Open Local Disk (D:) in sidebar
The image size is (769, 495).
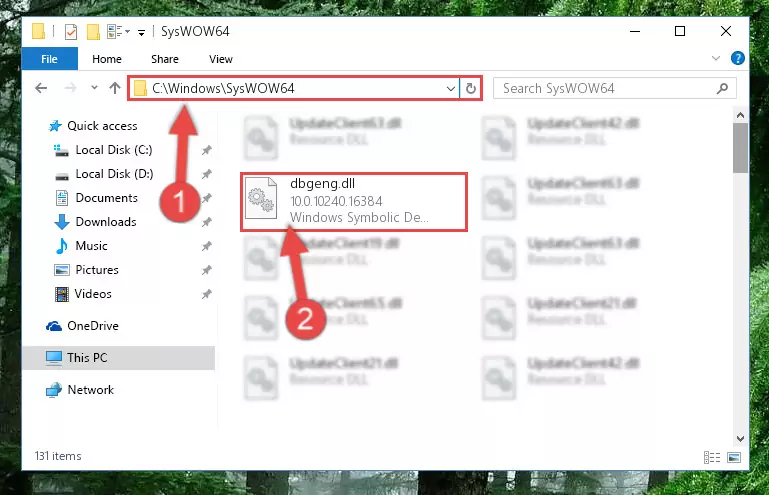point(114,174)
